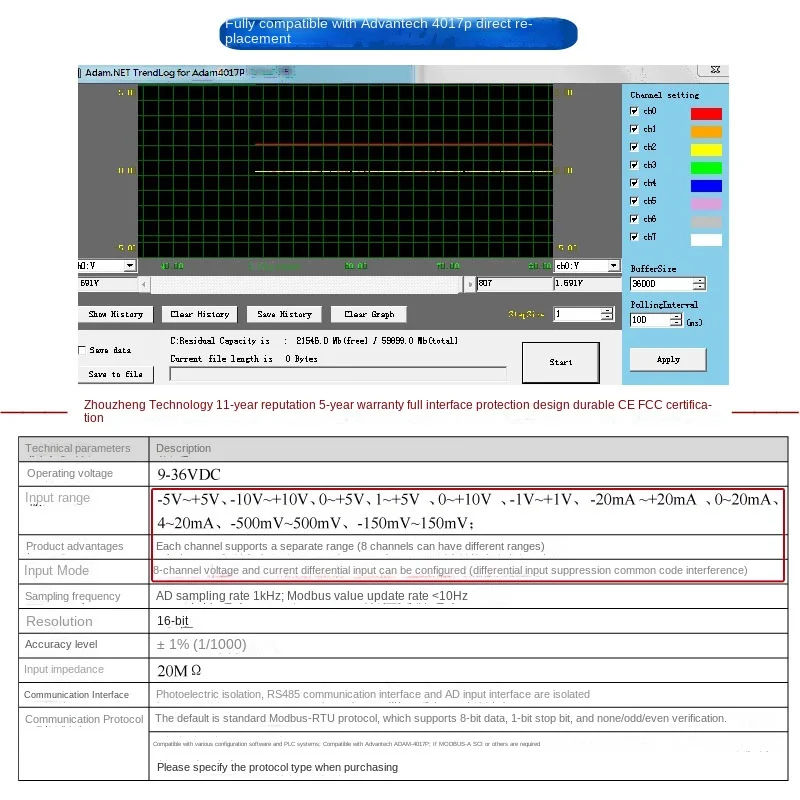Screen dimensions: 800x800
Task: Click the Clear Graph button
Action: [x=369, y=314]
